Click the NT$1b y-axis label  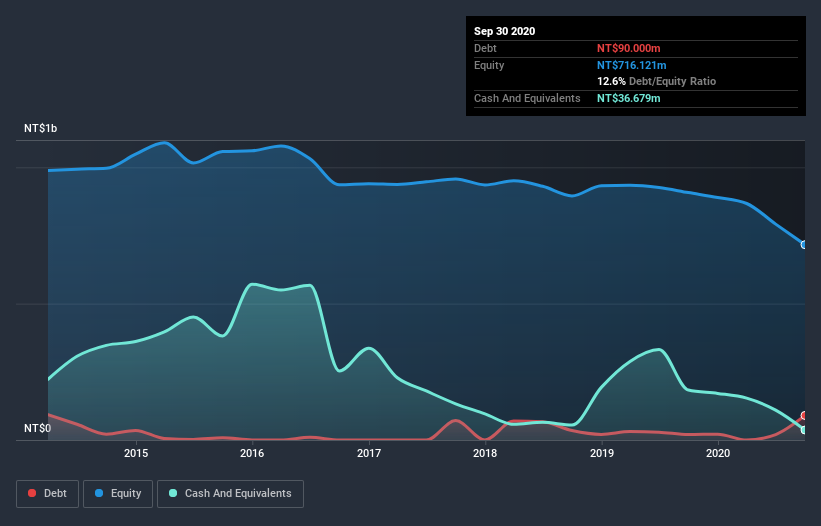pos(40,128)
